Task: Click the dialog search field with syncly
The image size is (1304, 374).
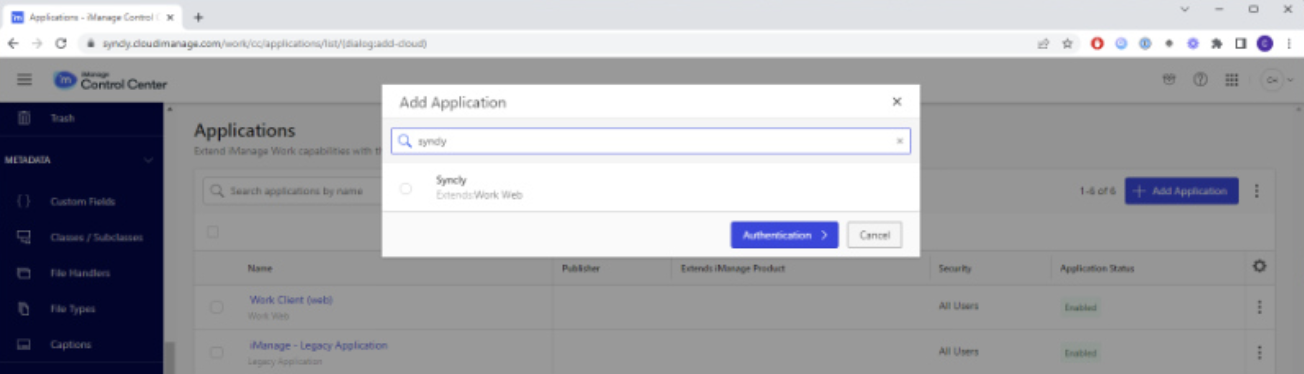Action: 651,141
